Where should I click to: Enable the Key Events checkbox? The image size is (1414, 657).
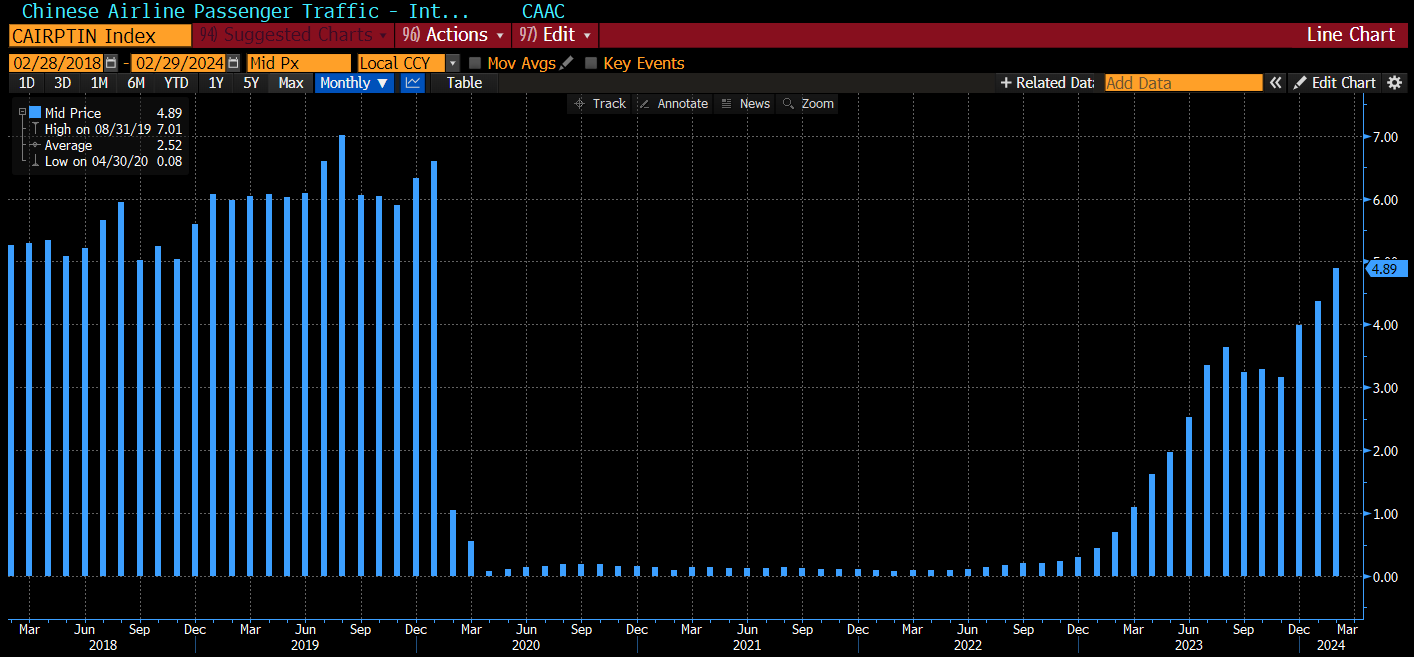(591, 63)
